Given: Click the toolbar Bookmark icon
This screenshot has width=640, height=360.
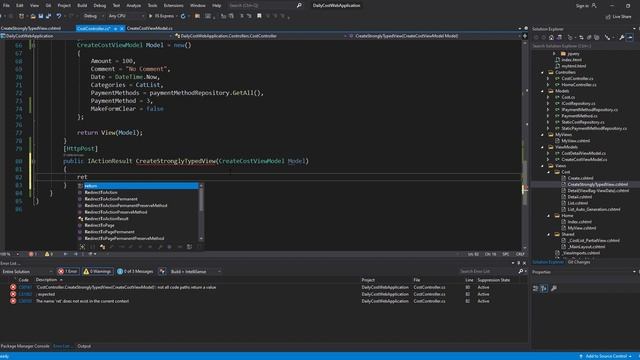Looking at the screenshot, I should pos(259,16).
